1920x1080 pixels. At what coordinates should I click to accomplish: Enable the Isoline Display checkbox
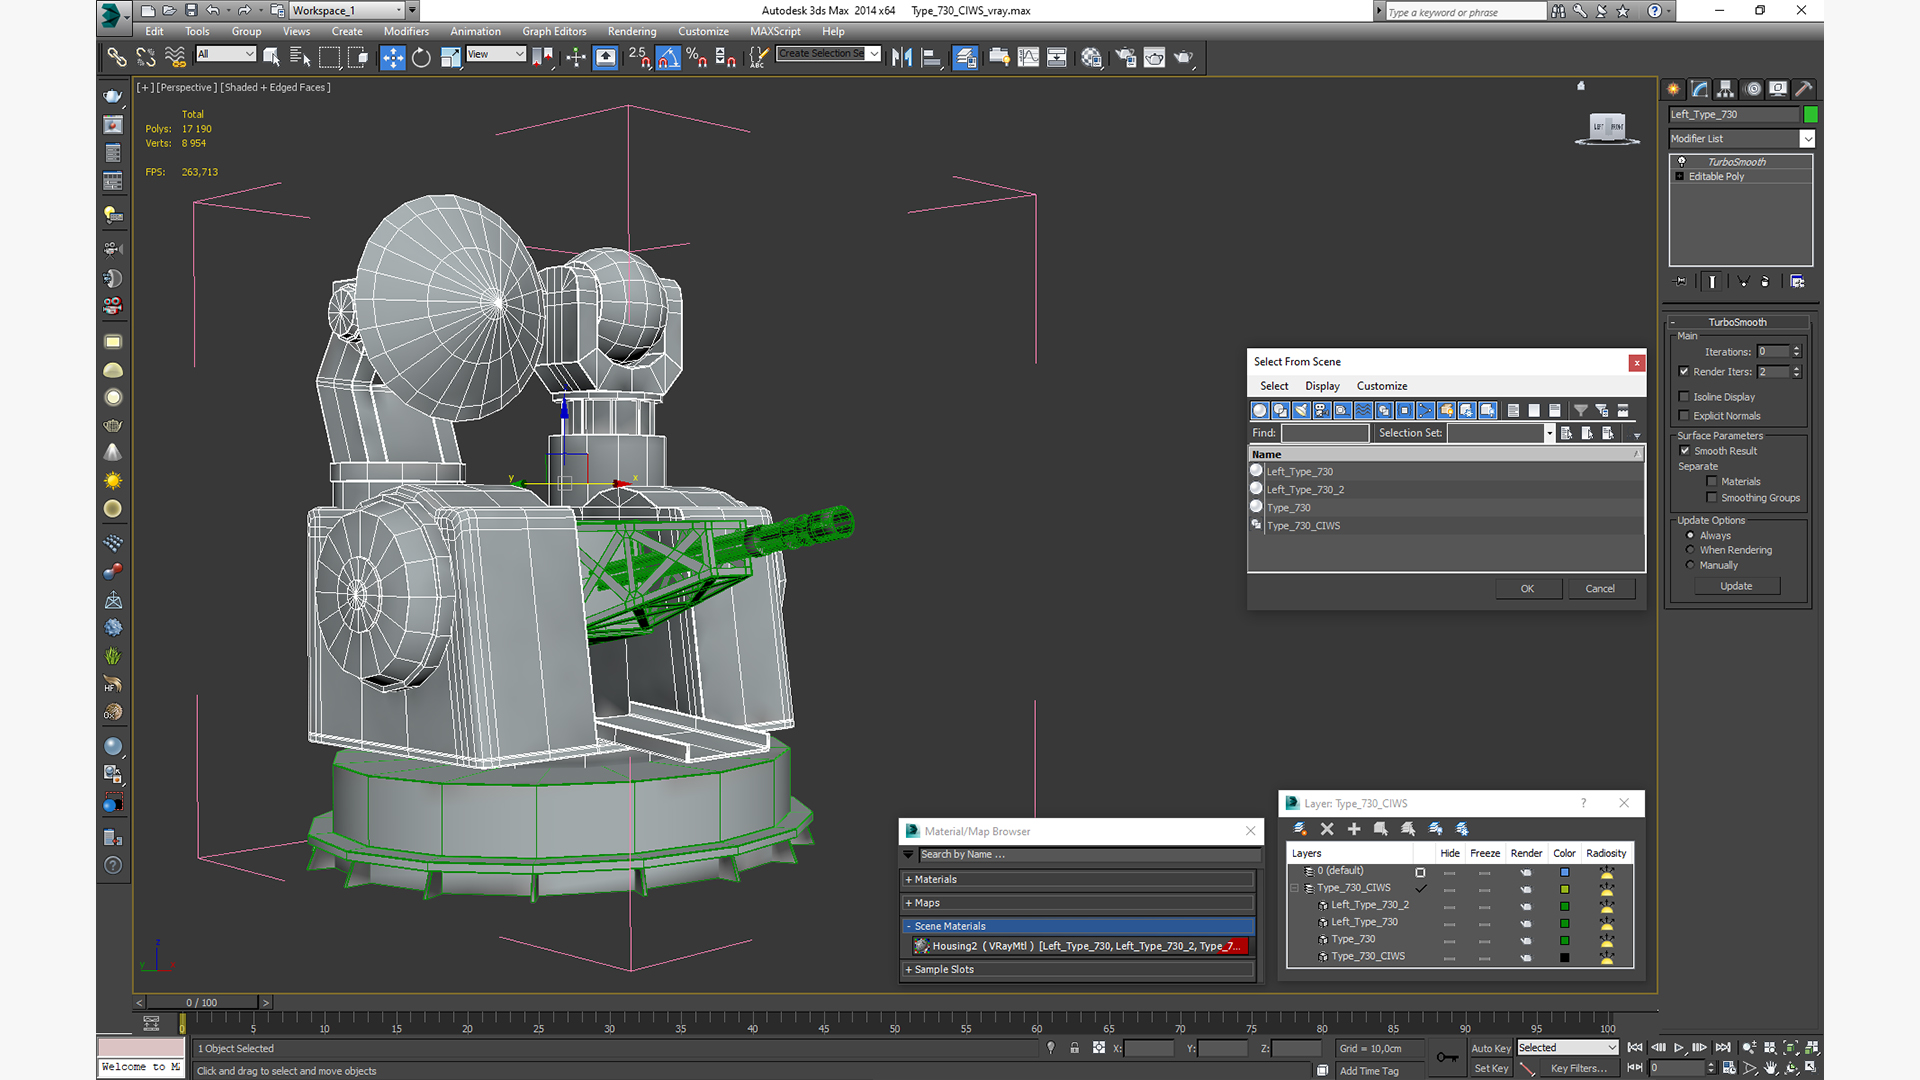coord(1684,397)
